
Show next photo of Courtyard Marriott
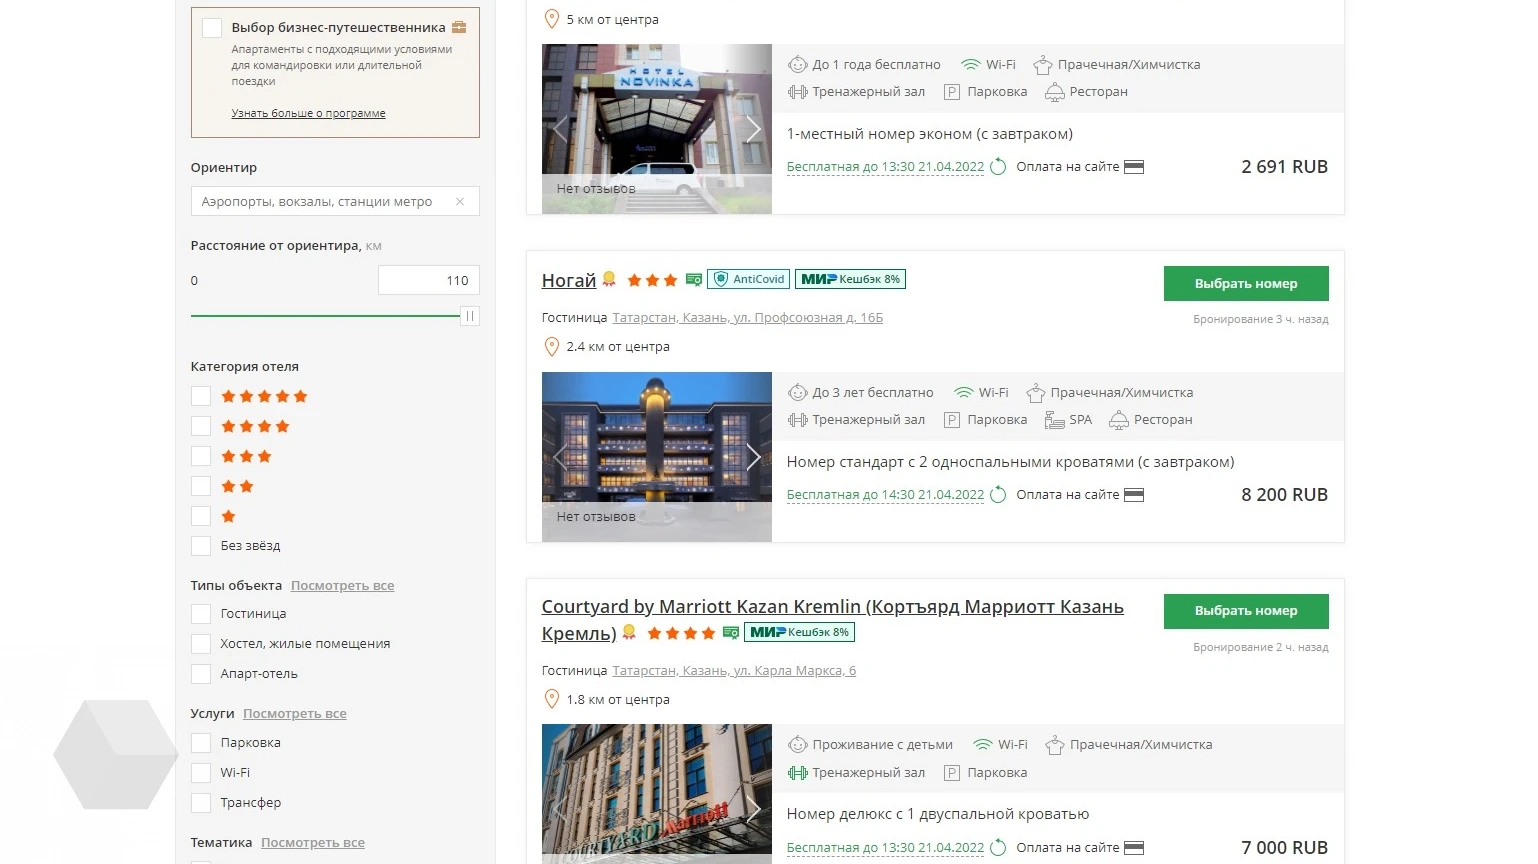[x=753, y=809]
